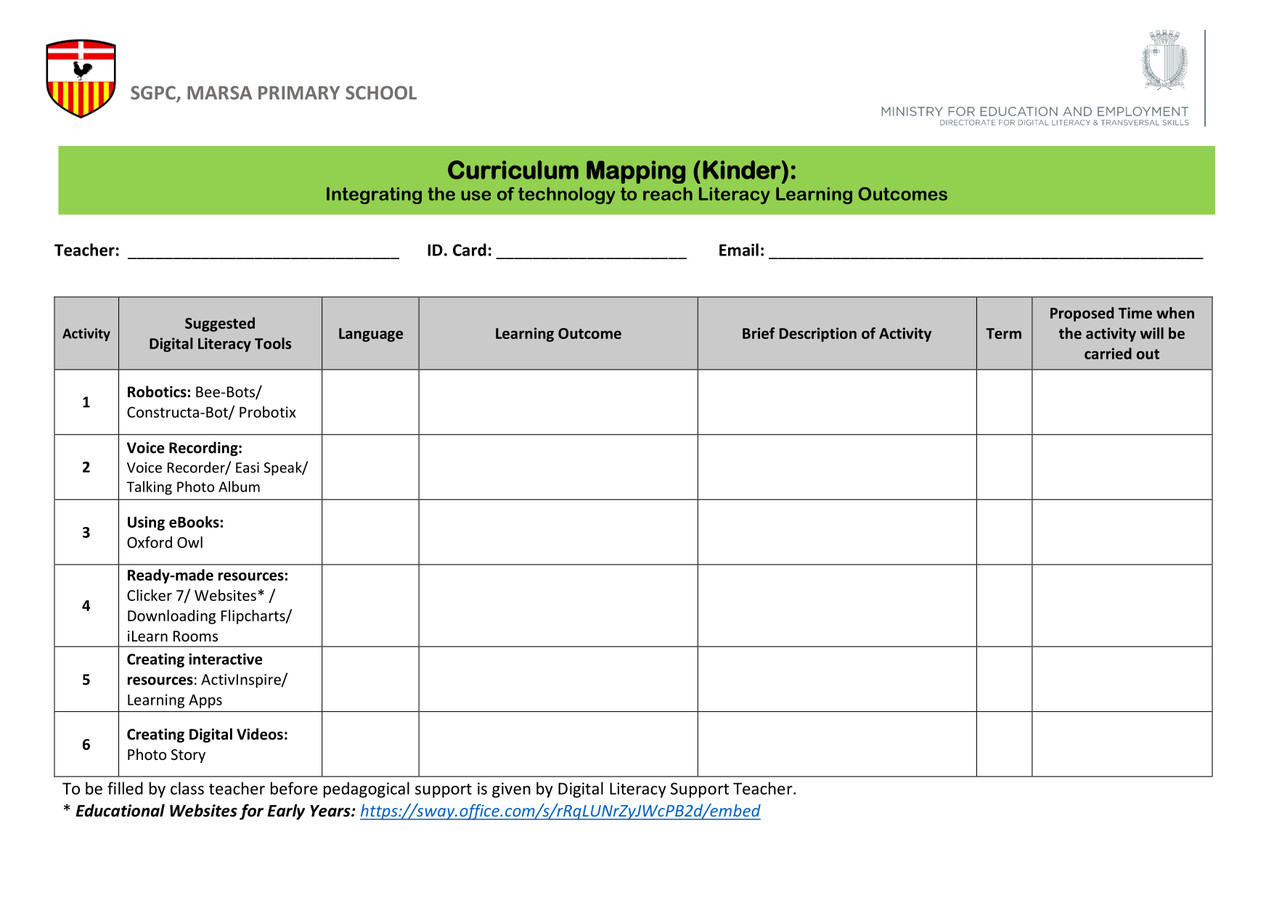
Task: Select the 'Creating Digital Videos: Photo Story' cell
Action: tap(220, 744)
